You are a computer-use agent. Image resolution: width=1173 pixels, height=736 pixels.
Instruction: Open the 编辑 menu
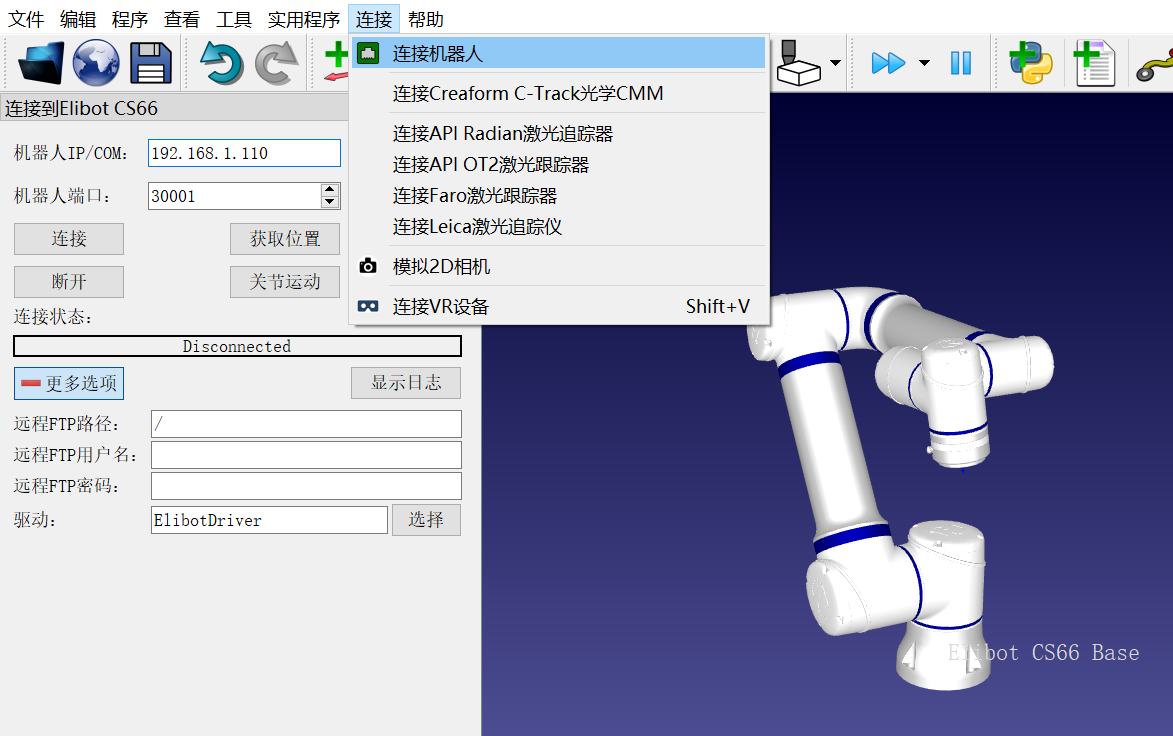tap(78, 19)
